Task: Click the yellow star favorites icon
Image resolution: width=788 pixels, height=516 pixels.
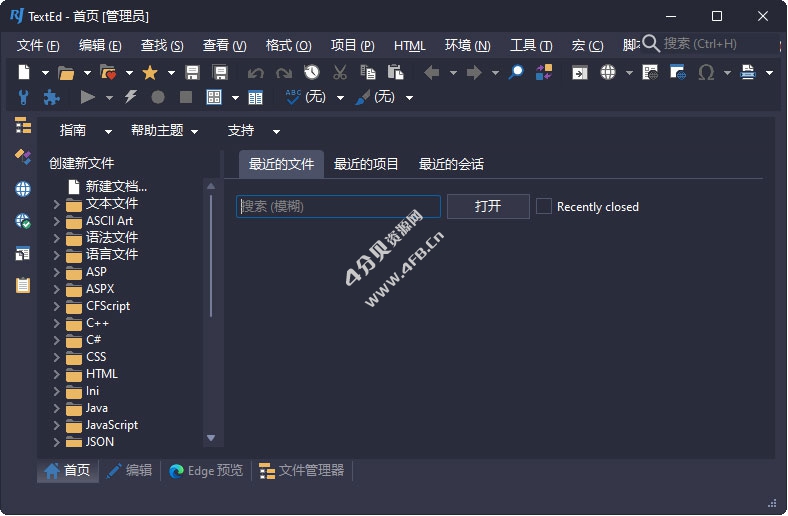Action: [150, 73]
